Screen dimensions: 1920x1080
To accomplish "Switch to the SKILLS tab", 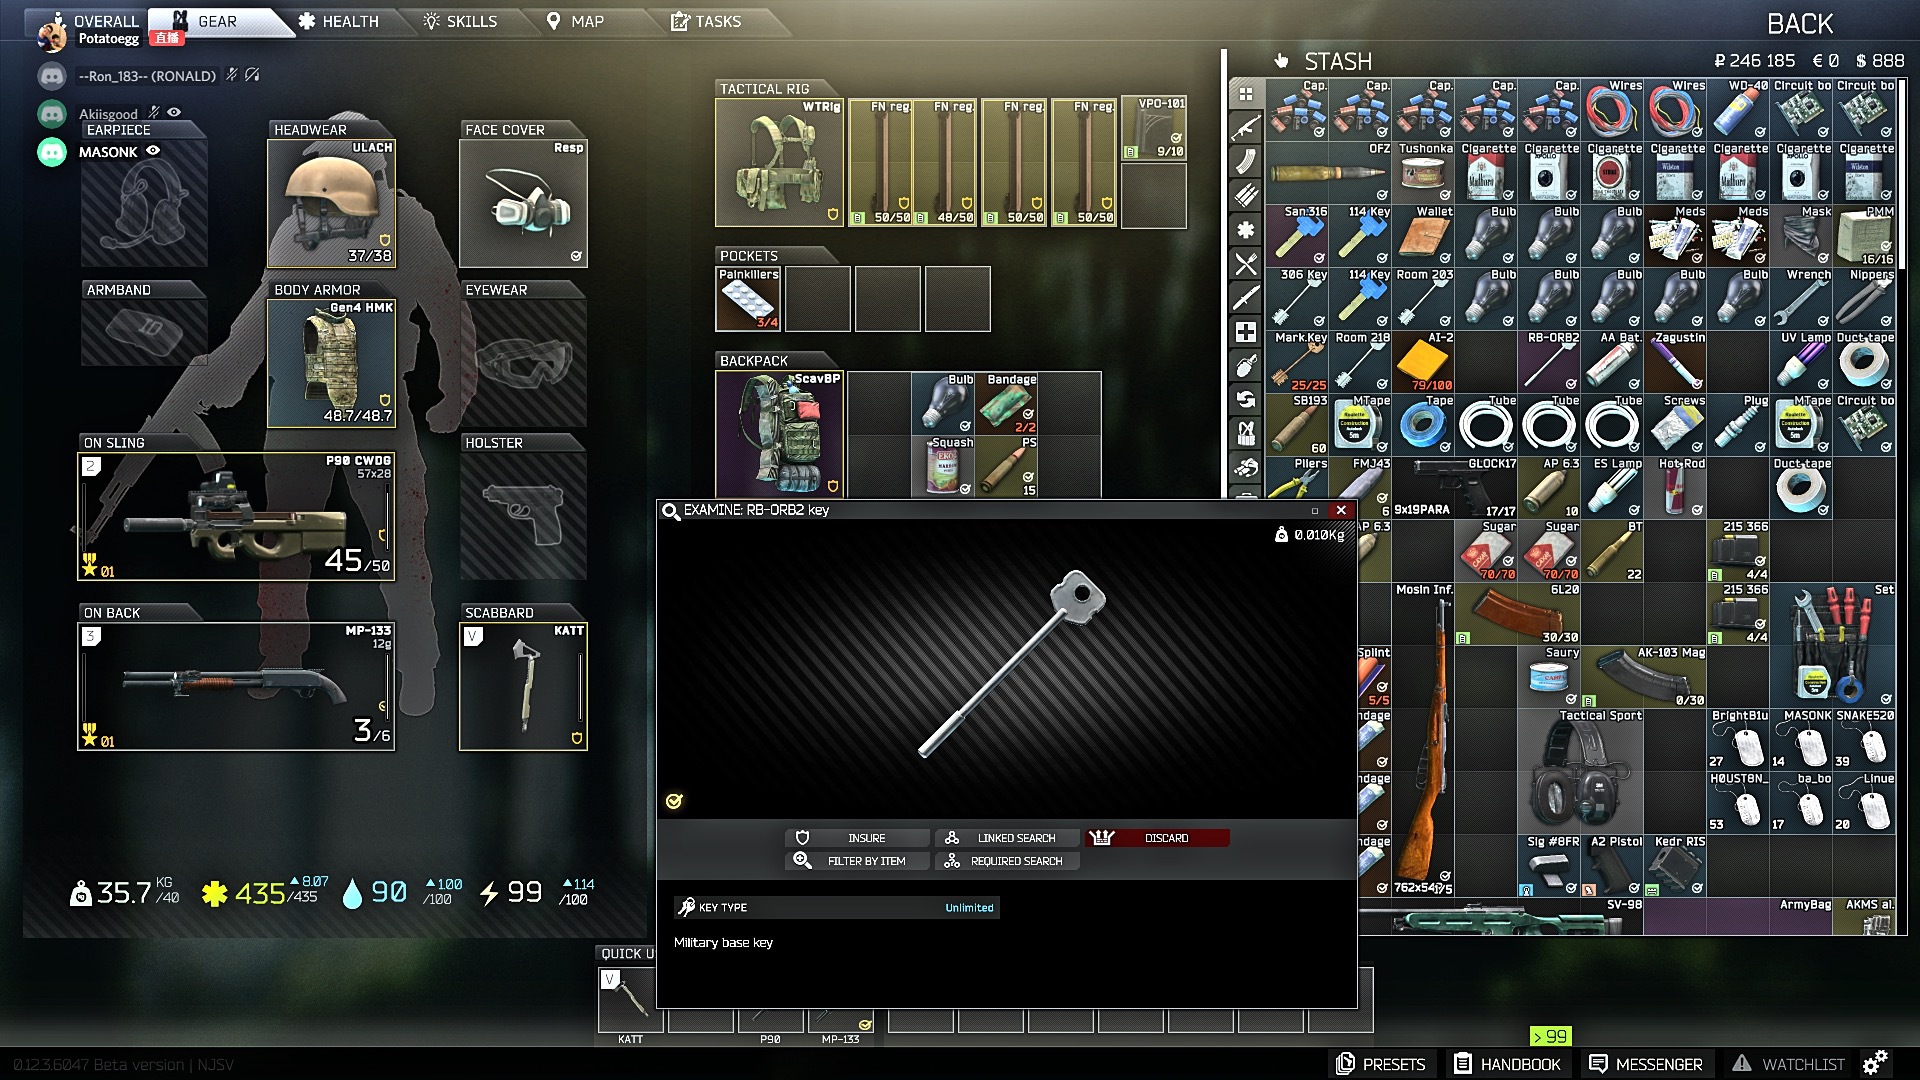I will (x=460, y=21).
